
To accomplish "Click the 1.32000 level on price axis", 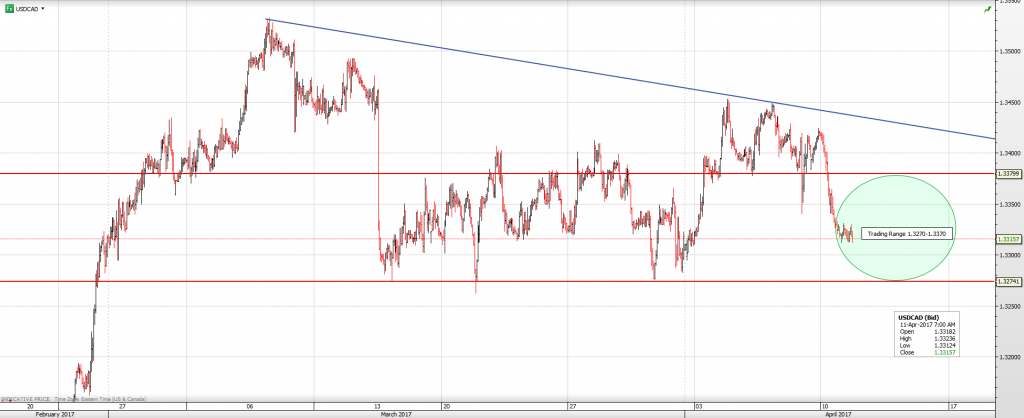I will [x=1008, y=356].
